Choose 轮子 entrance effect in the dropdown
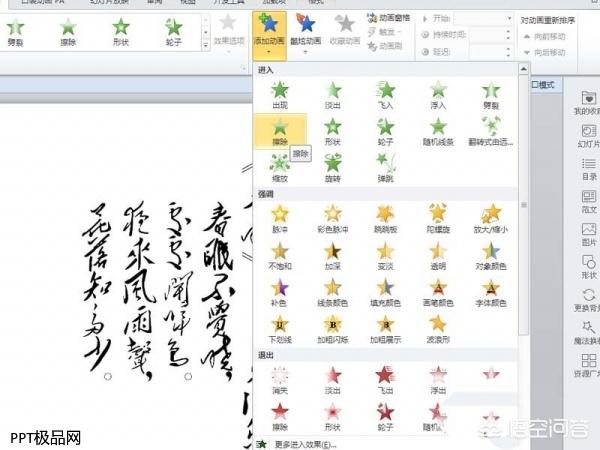 pos(385,132)
